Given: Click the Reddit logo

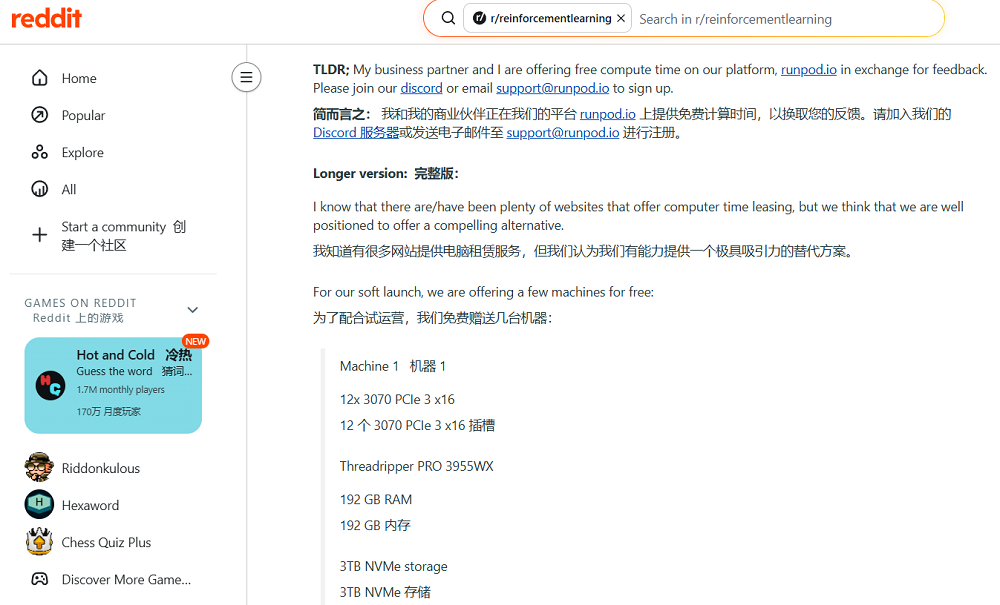Looking at the screenshot, I should tap(46, 18).
